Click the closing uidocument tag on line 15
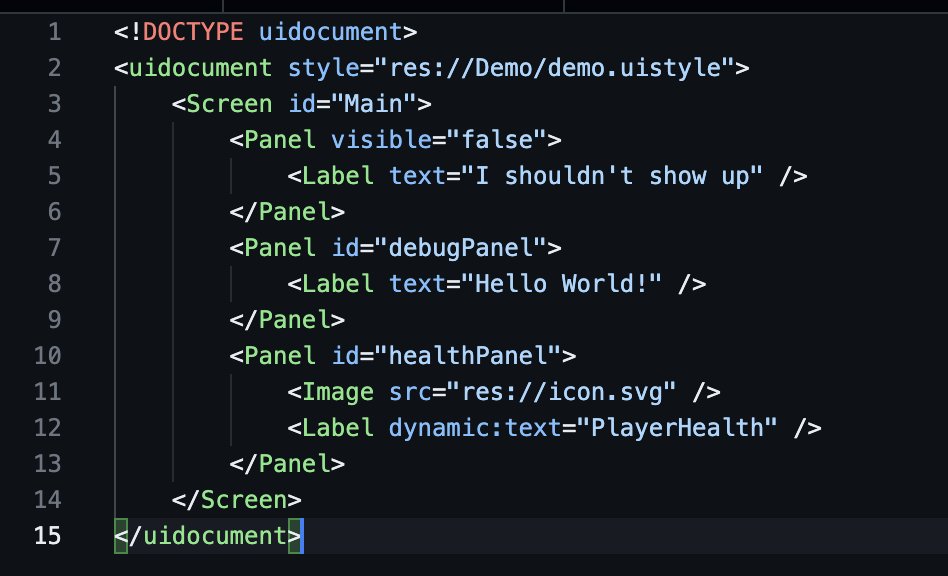This screenshot has height=576, width=948. point(207,536)
